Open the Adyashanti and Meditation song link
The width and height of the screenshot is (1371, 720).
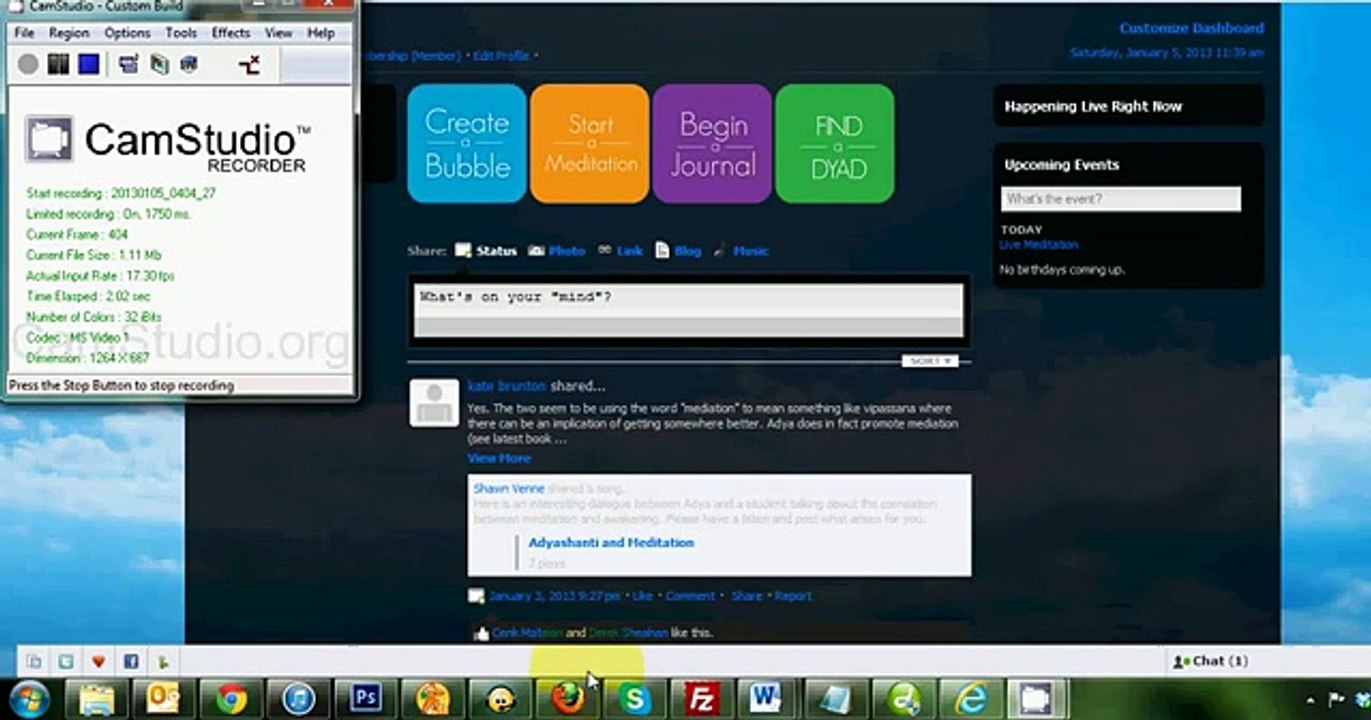tap(611, 543)
